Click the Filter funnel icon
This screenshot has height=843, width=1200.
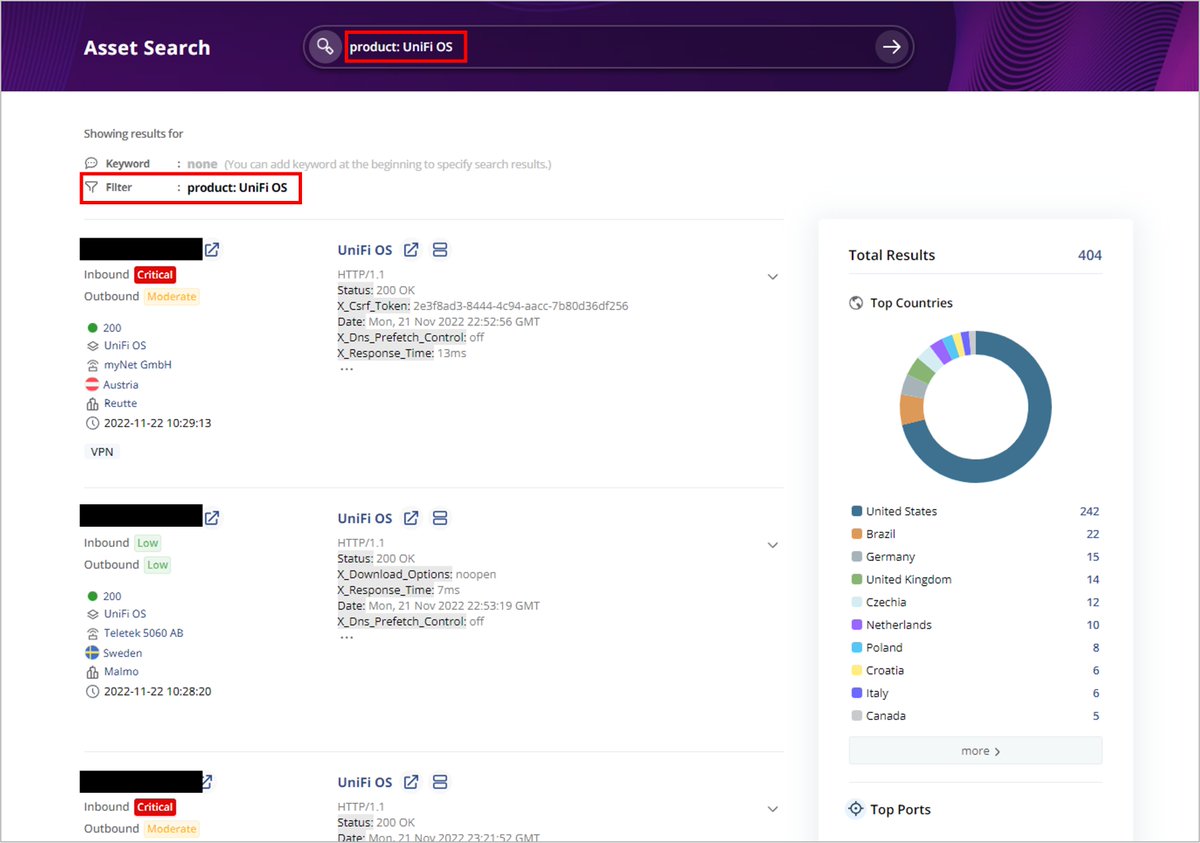[91, 187]
